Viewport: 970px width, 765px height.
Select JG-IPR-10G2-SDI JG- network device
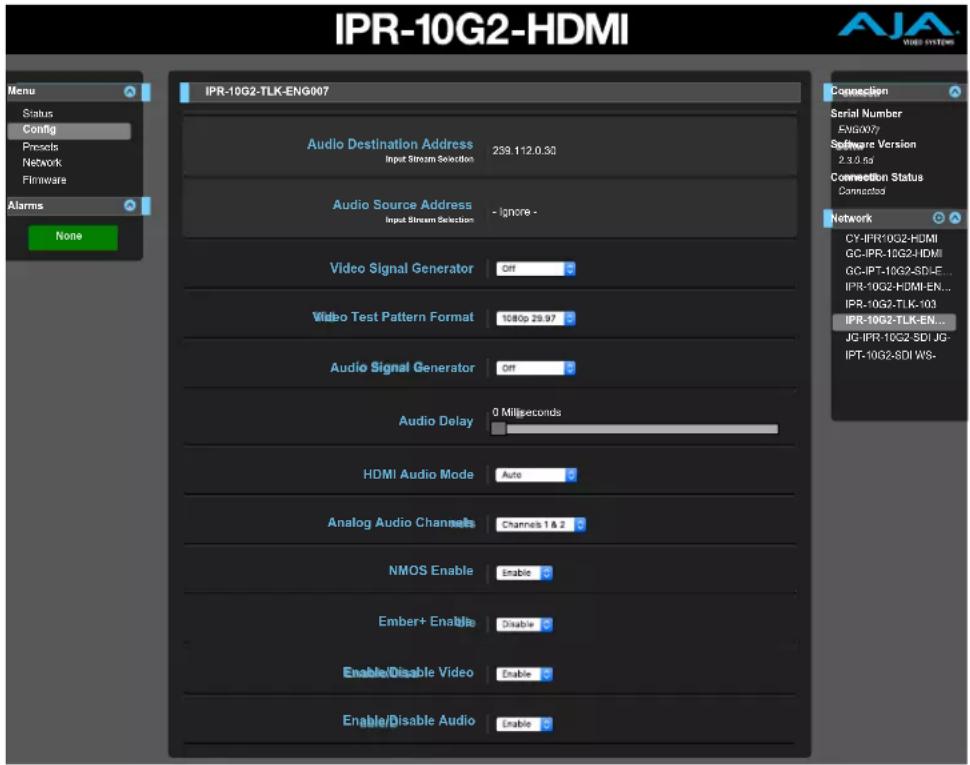tap(897, 338)
